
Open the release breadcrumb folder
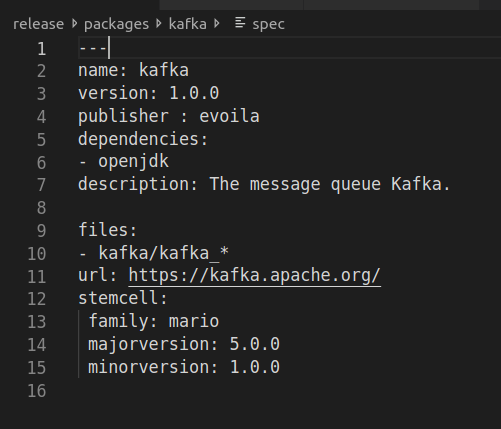click(x=38, y=24)
